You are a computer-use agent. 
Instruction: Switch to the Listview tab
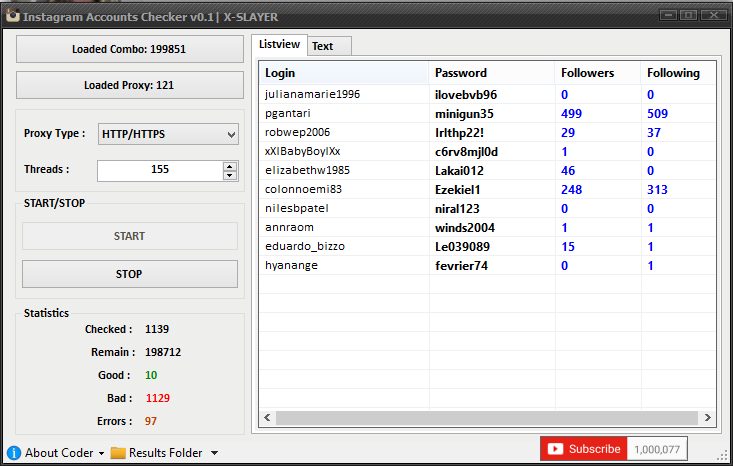point(279,44)
